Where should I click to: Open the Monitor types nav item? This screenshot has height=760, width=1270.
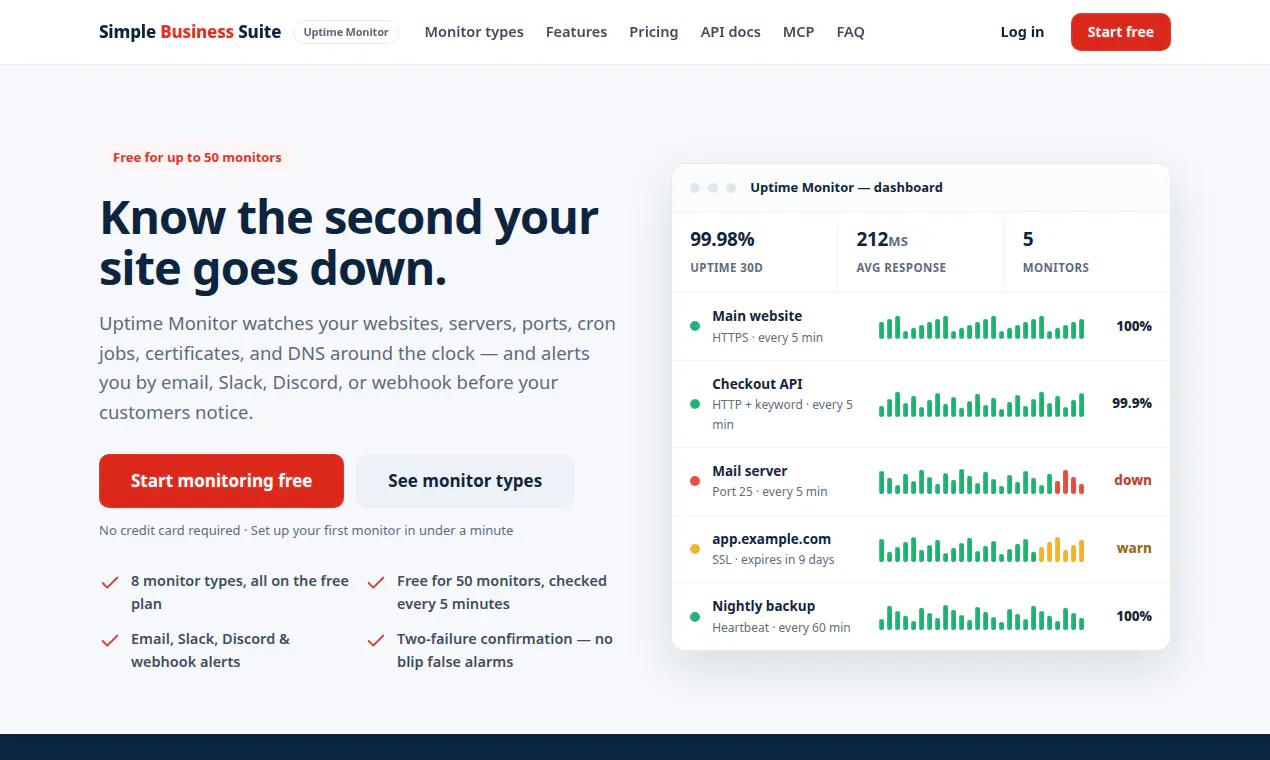(474, 32)
